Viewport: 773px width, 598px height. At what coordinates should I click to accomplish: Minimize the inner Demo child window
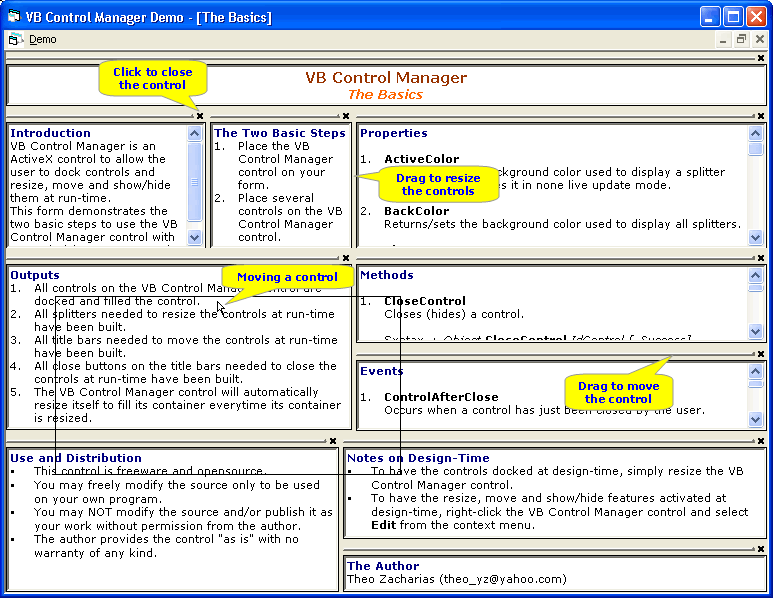(723, 40)
